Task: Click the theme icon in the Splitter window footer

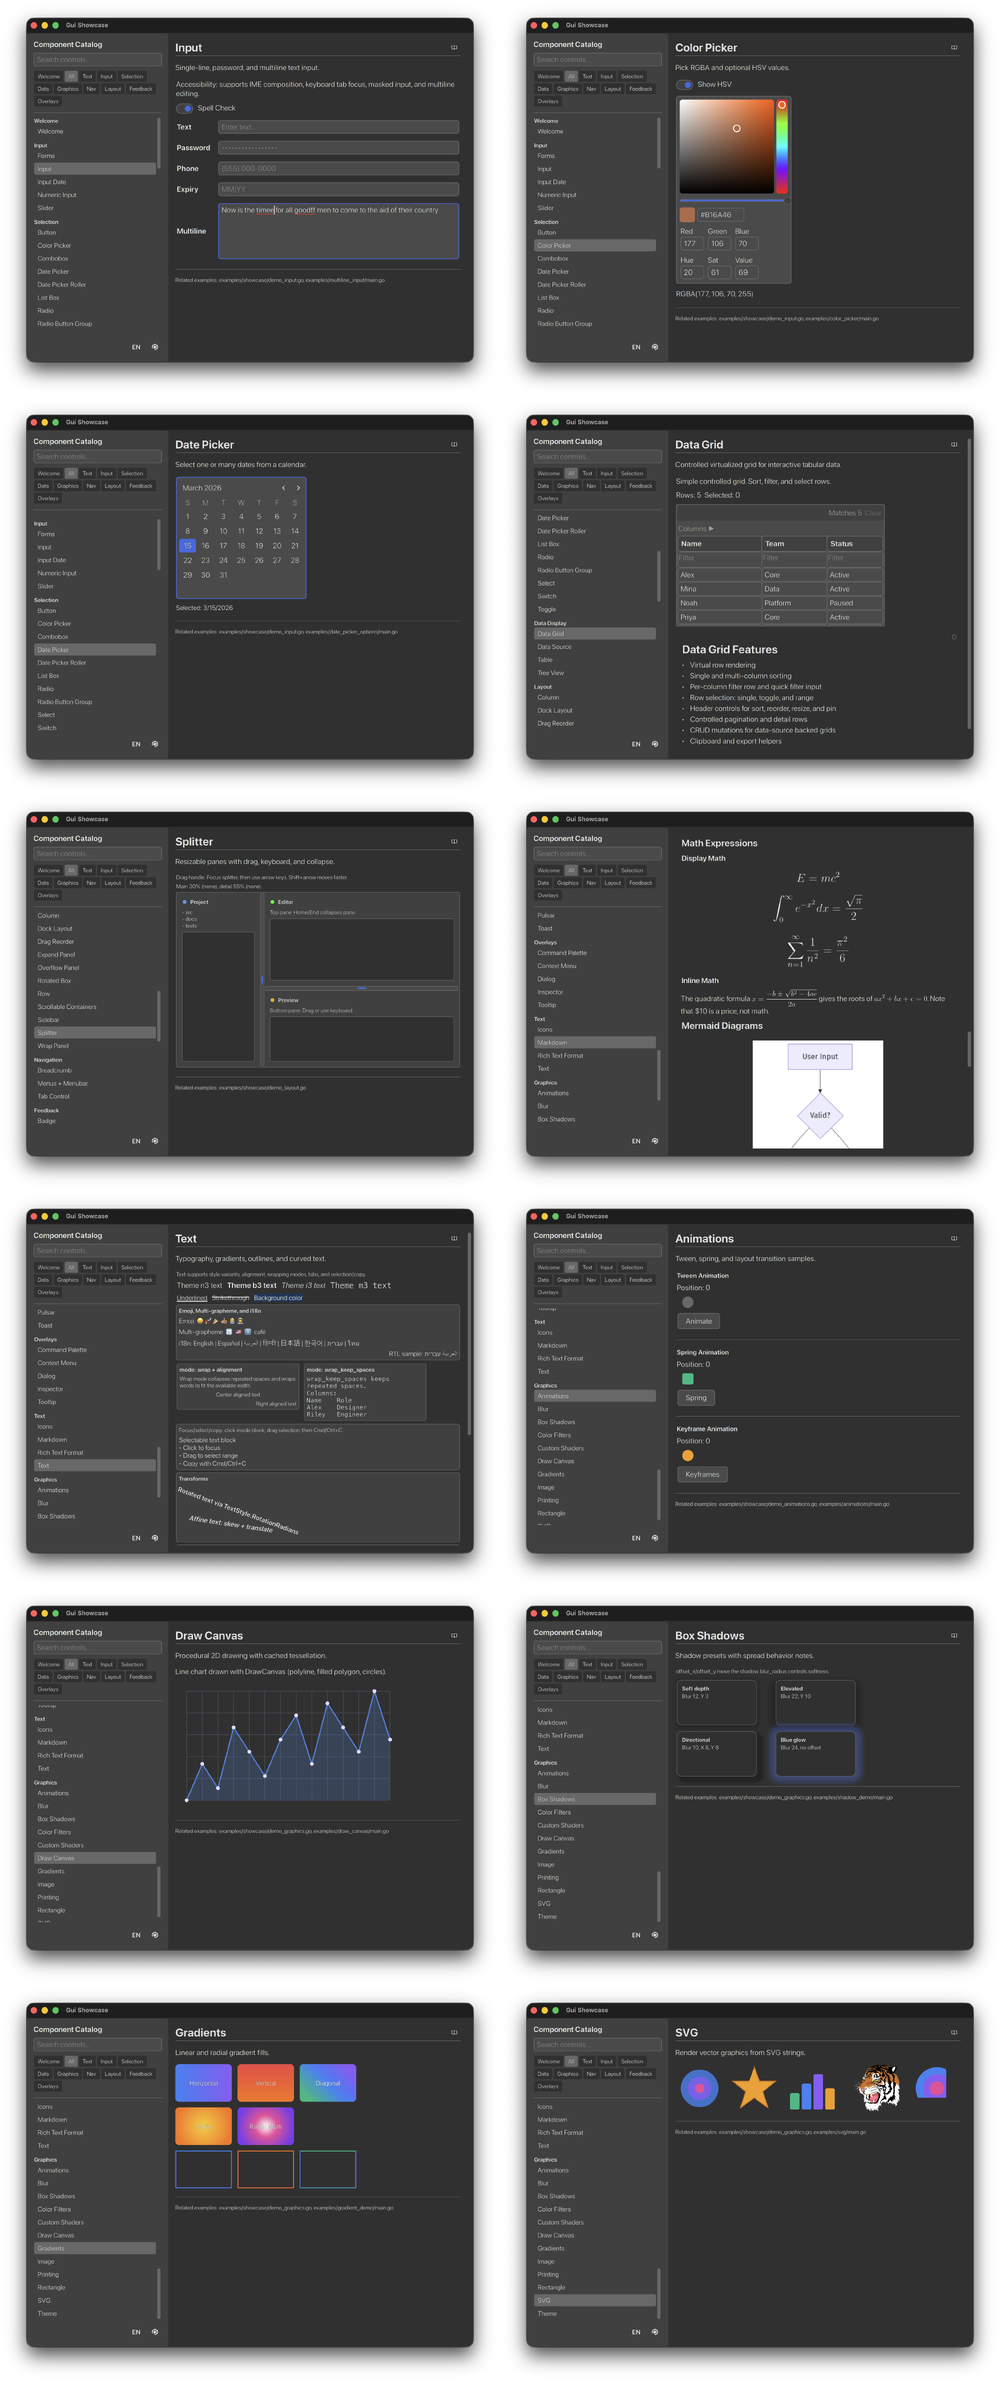Action: pyautogui.click(x=155, y=1141)
